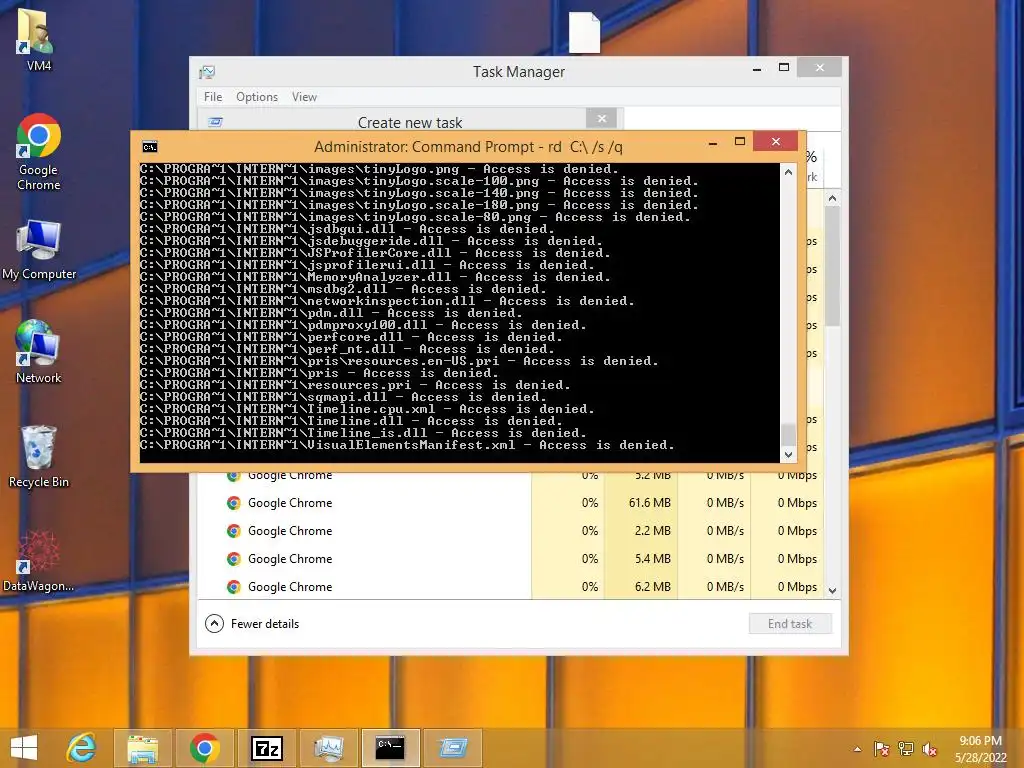1024x768 pixels.
Task: Select Google Chrome process using 2.2 MB
Action: pyautogui.click(x=510, y=531)
